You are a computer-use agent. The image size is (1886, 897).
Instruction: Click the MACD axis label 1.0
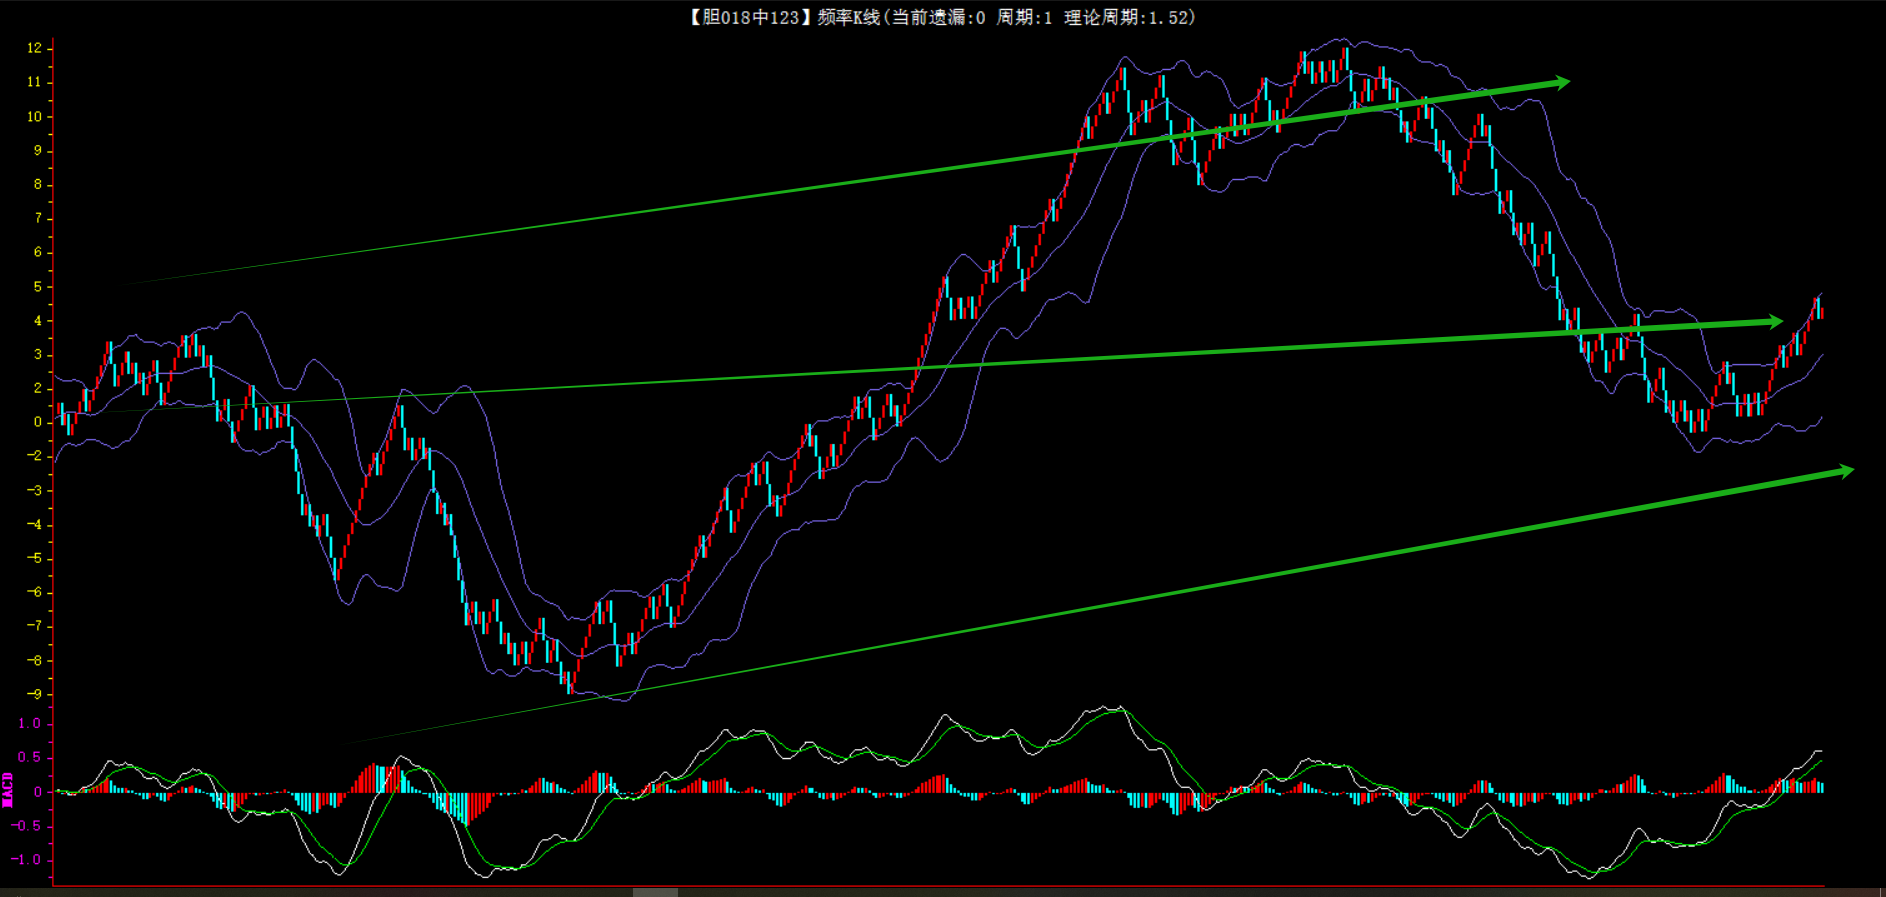tap(29, 723)
